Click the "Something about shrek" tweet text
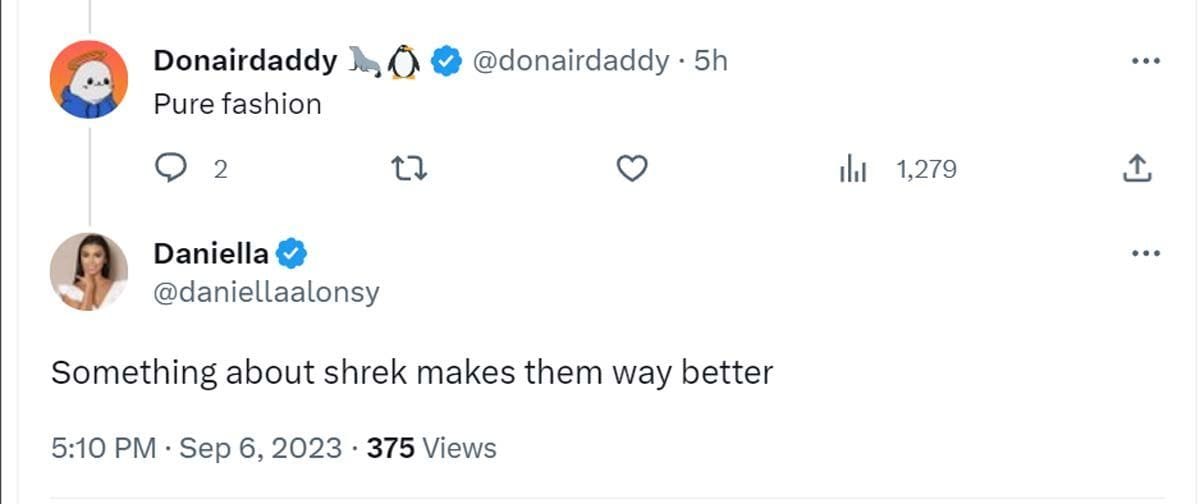1200x504 pixels. pyautogui.click(x=411, y=373)
